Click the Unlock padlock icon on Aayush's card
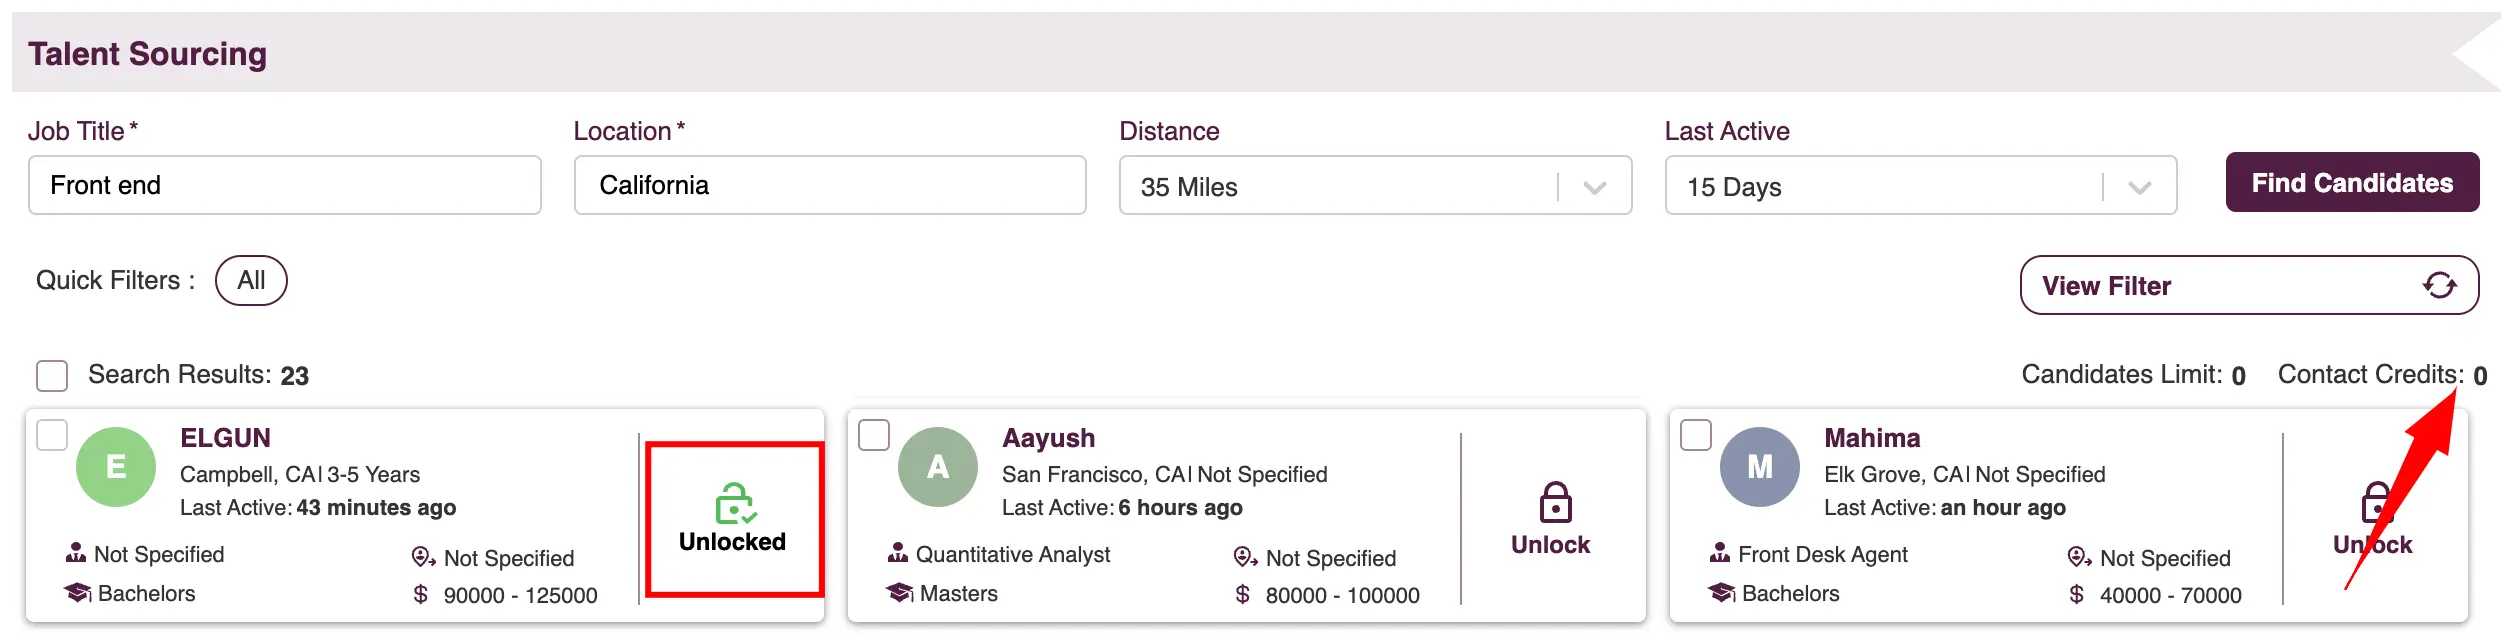Screen dimensions: 2501x634 (1554, 503)
